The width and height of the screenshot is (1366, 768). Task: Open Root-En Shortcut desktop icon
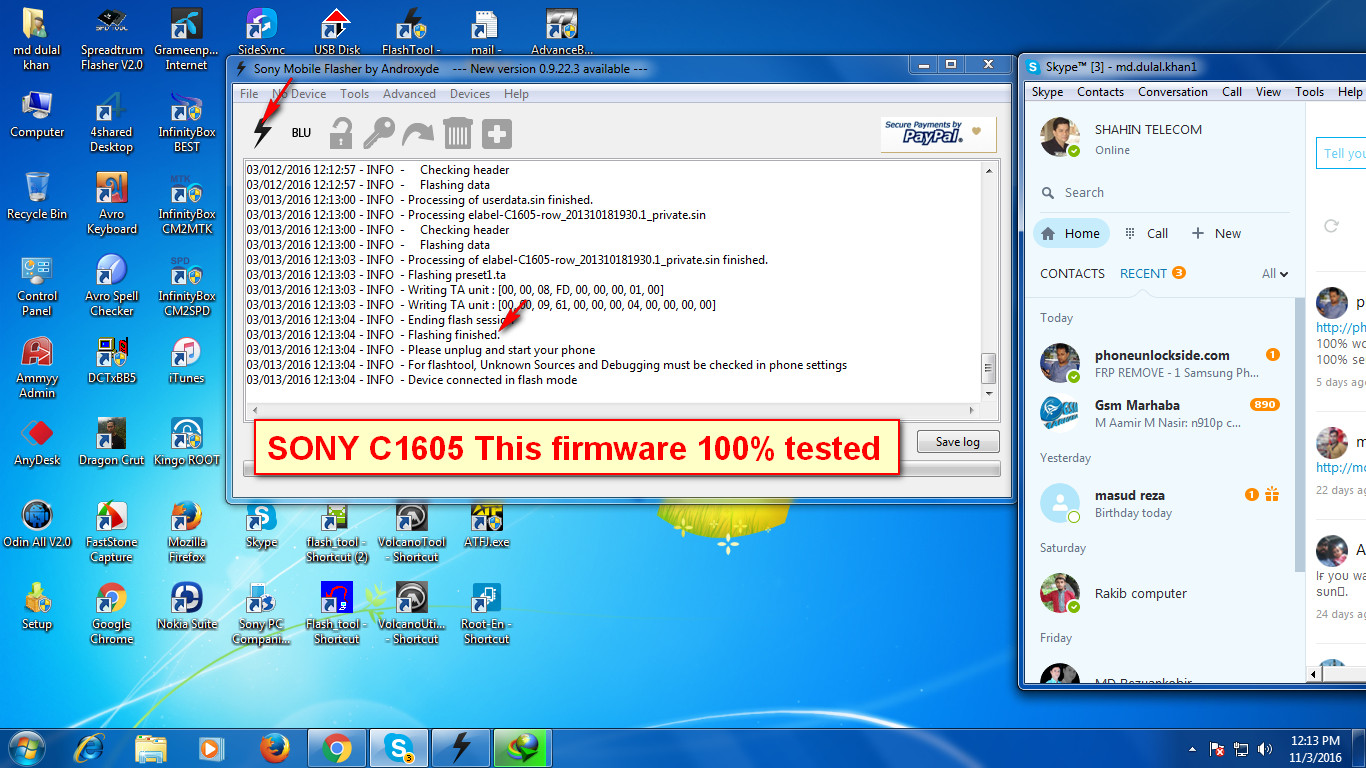coord(487,615)
